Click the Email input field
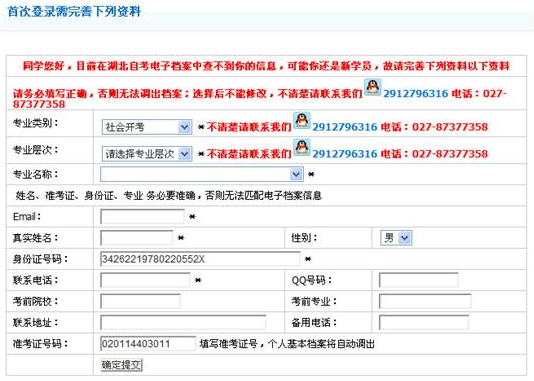This screenshot has width=534, height=381. (x=142, y=217)
